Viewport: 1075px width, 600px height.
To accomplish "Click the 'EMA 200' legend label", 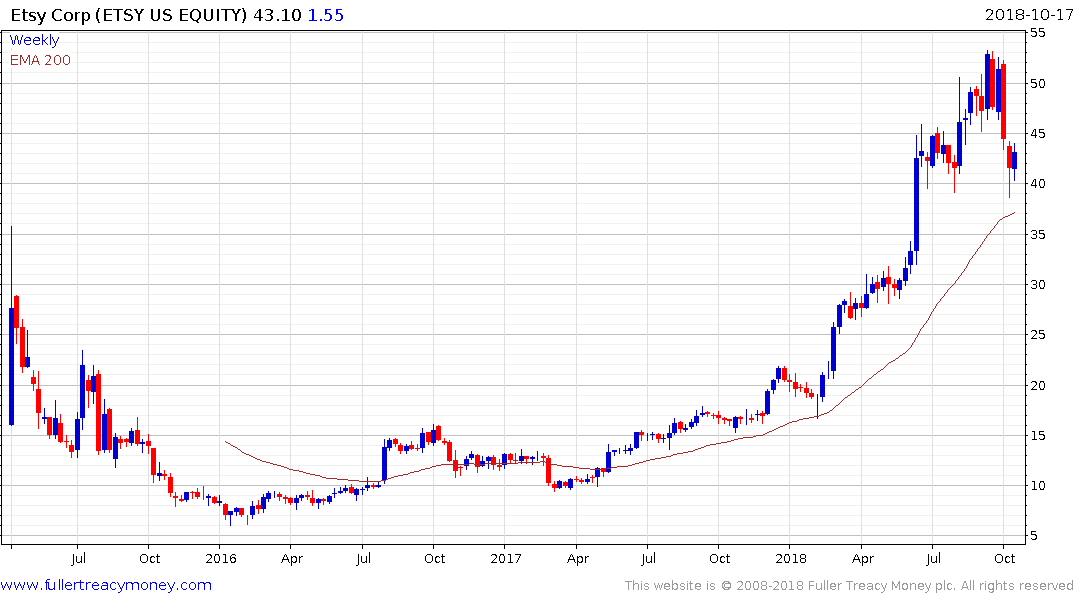I will click(x=40, y=60).
